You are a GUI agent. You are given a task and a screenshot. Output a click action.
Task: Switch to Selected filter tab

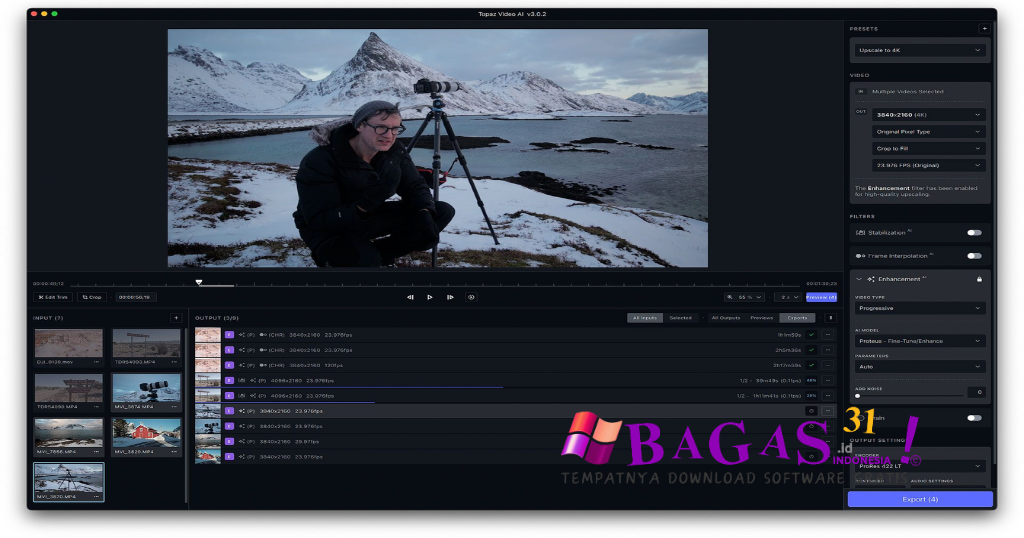[x=680, y=318]
